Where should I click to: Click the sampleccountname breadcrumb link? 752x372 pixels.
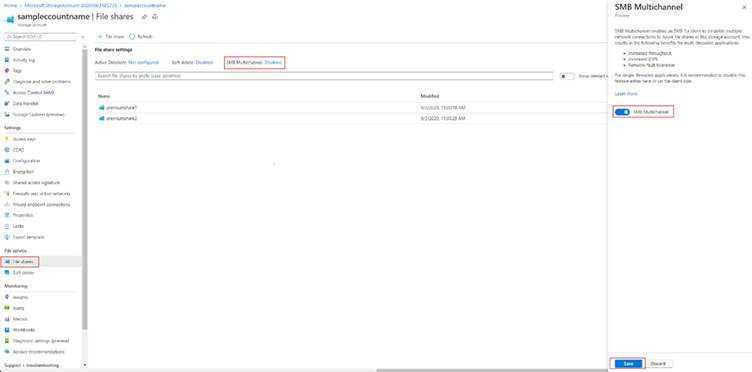[x=145, y=5]
